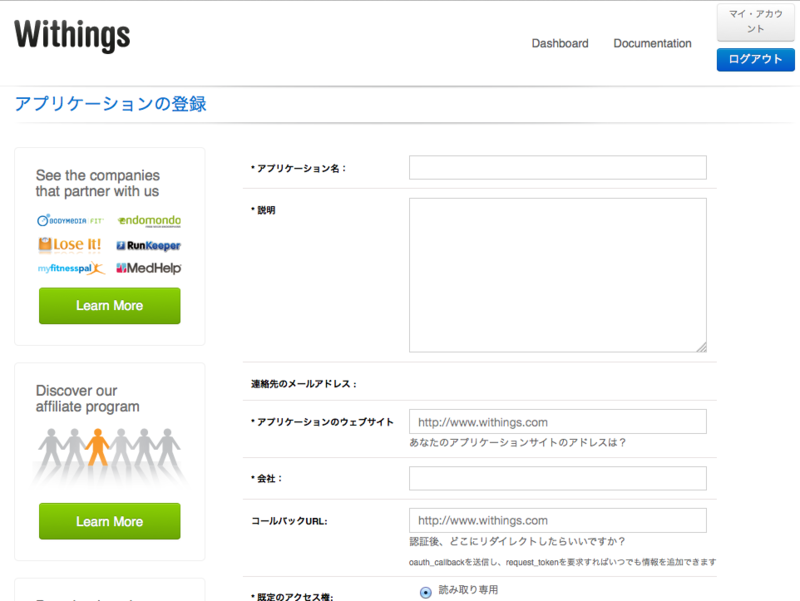Click the oauth_callback help note text

[562, 562]
